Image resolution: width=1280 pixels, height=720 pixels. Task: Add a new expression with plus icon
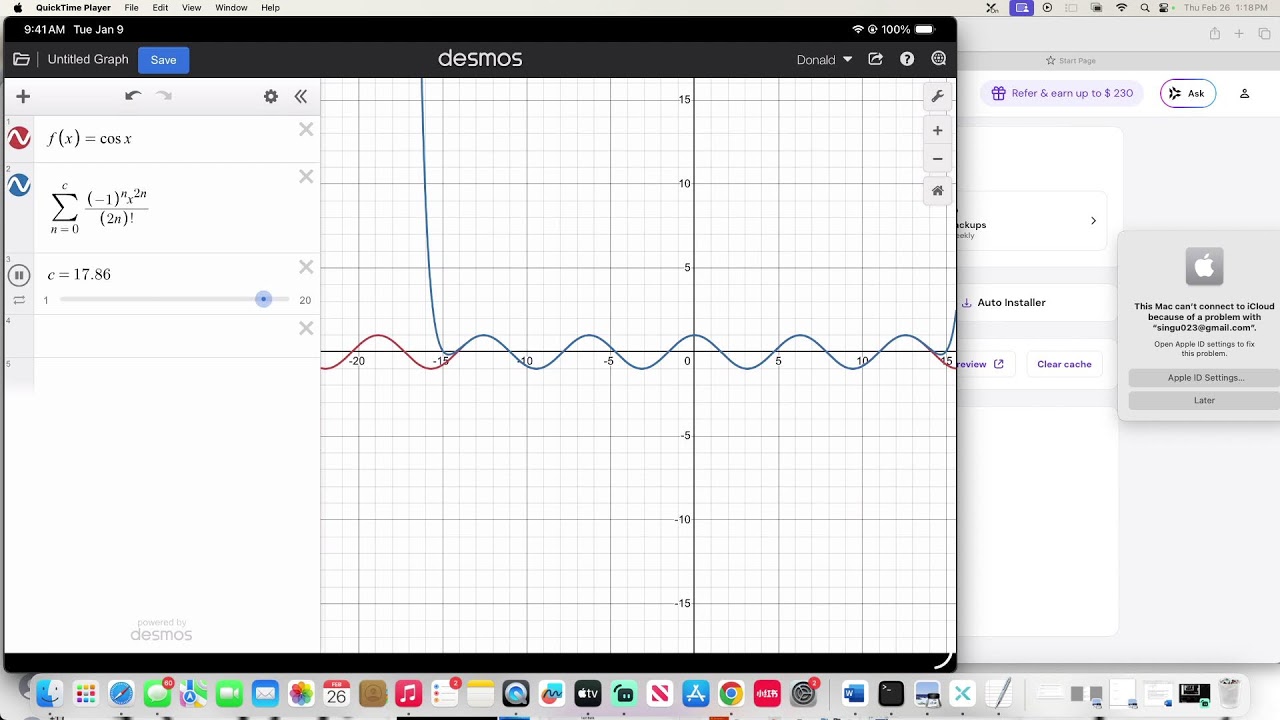23,96
